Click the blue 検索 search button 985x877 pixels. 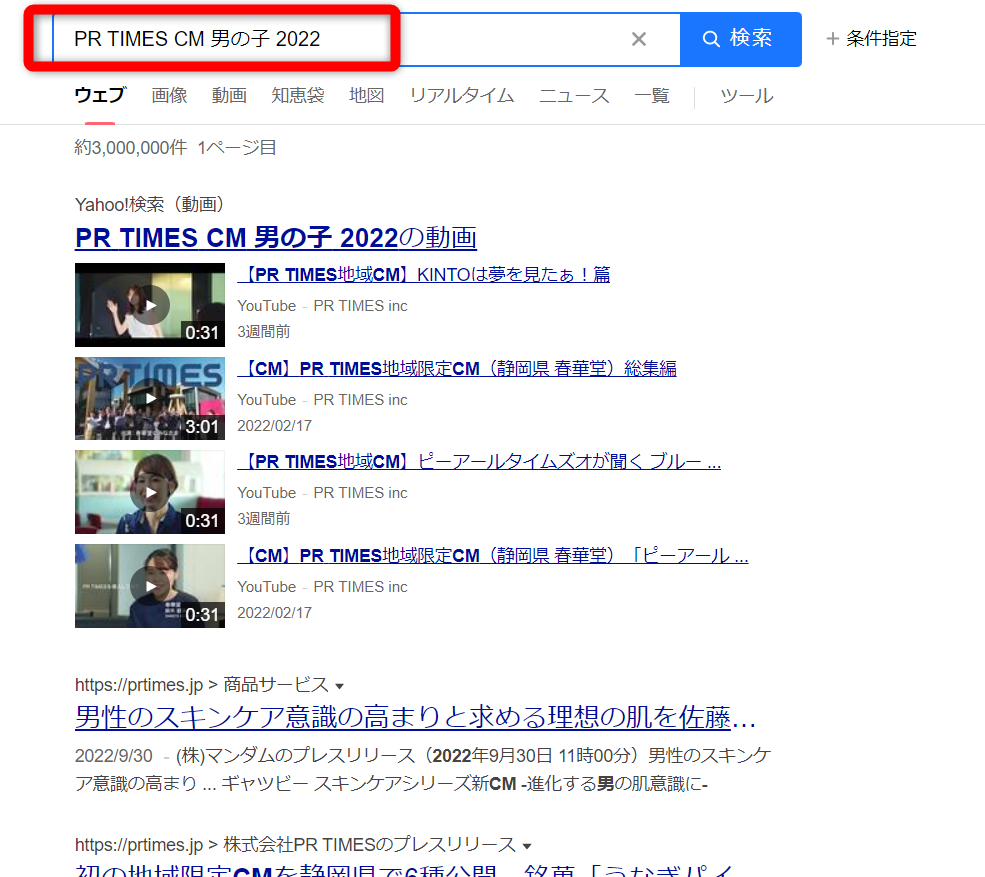(x=741, y=39)
